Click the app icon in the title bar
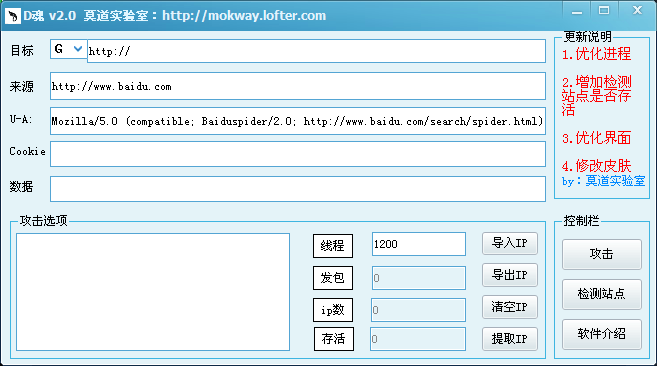The height and width of the screenshot is (366, 657). click(13, 16)
